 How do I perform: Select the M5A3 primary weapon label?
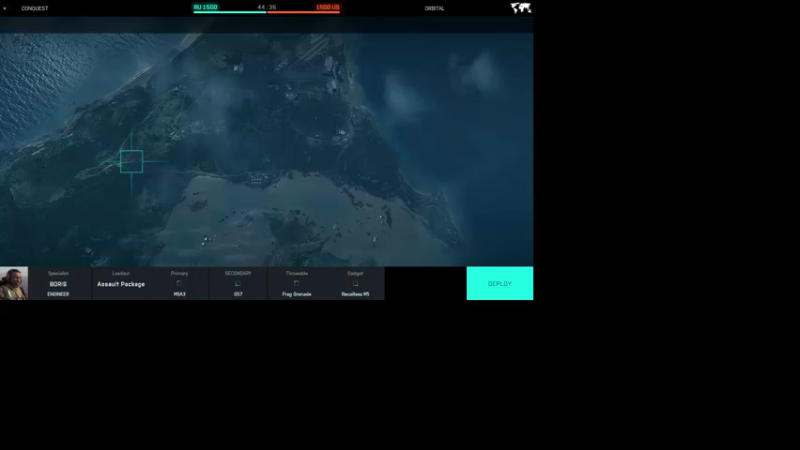[x=180, y=294]
